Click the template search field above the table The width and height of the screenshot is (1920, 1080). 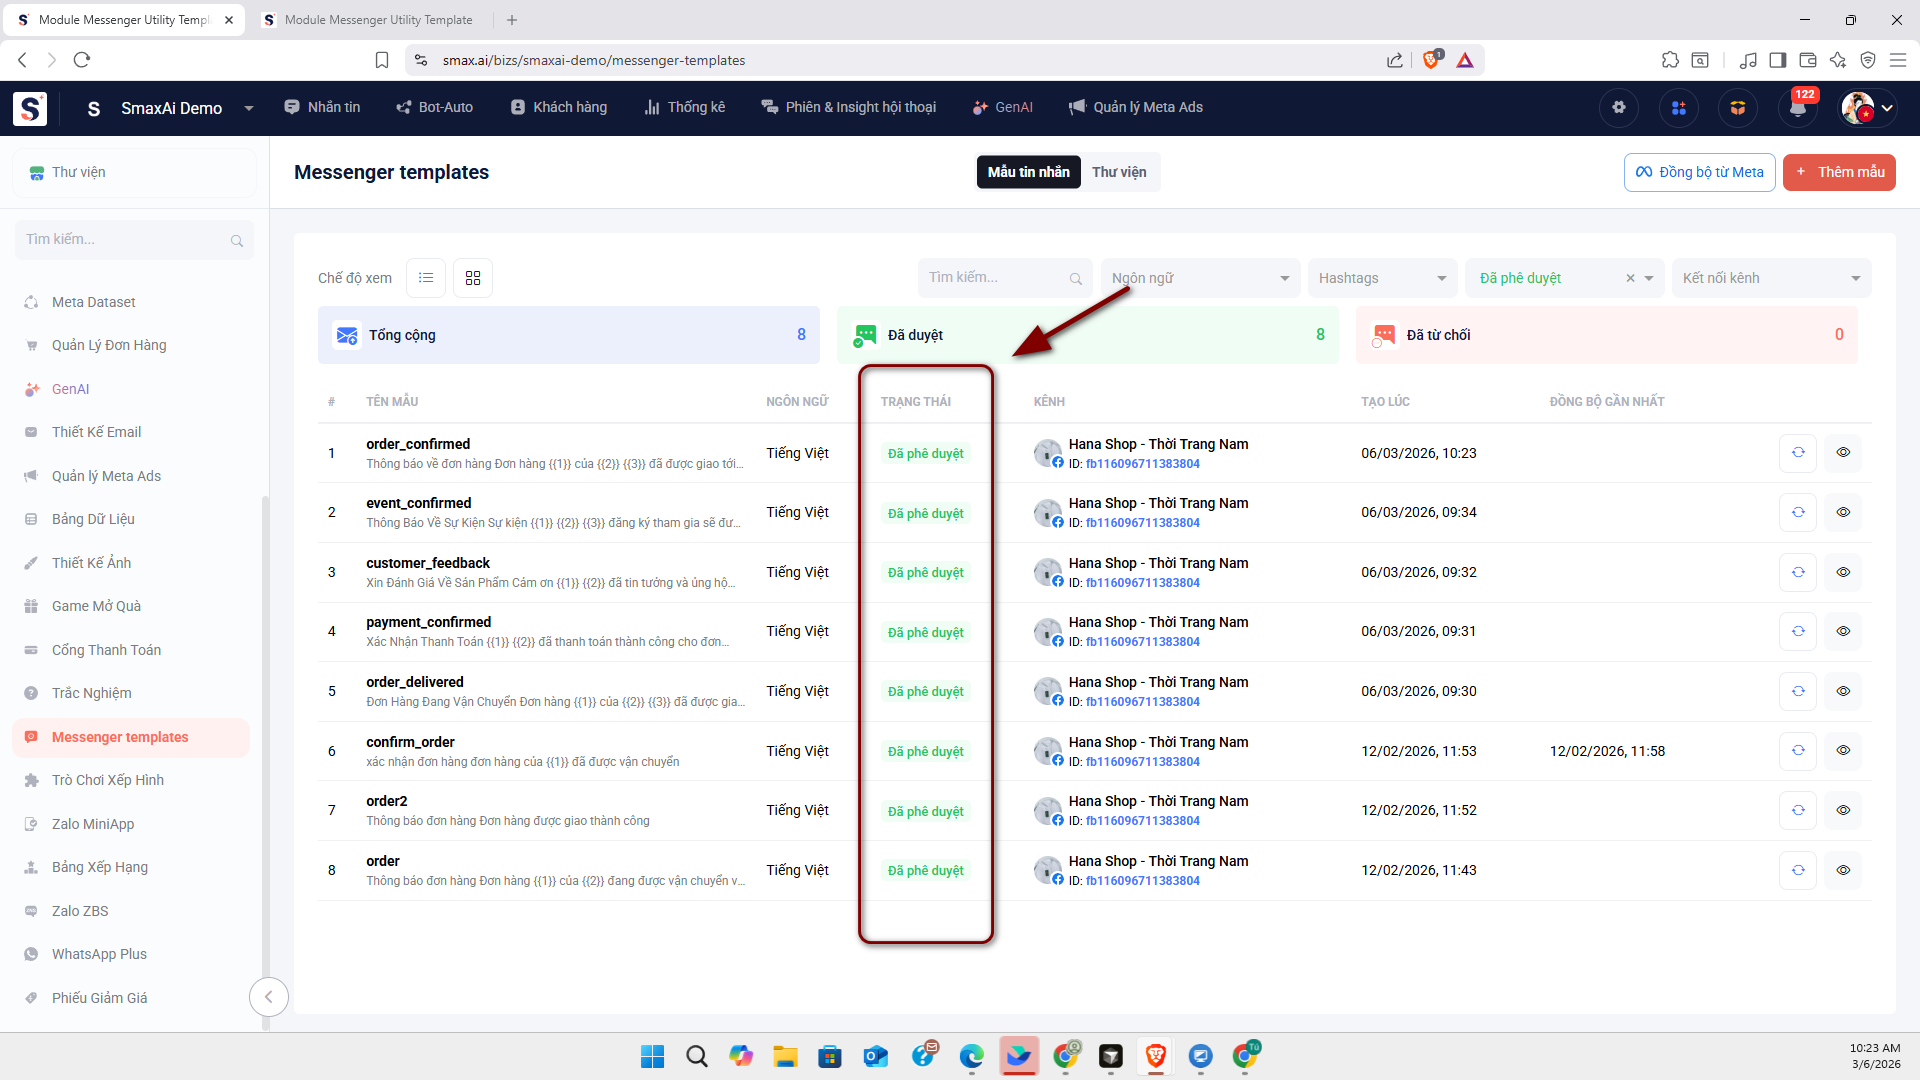click(x=995, y=278)
